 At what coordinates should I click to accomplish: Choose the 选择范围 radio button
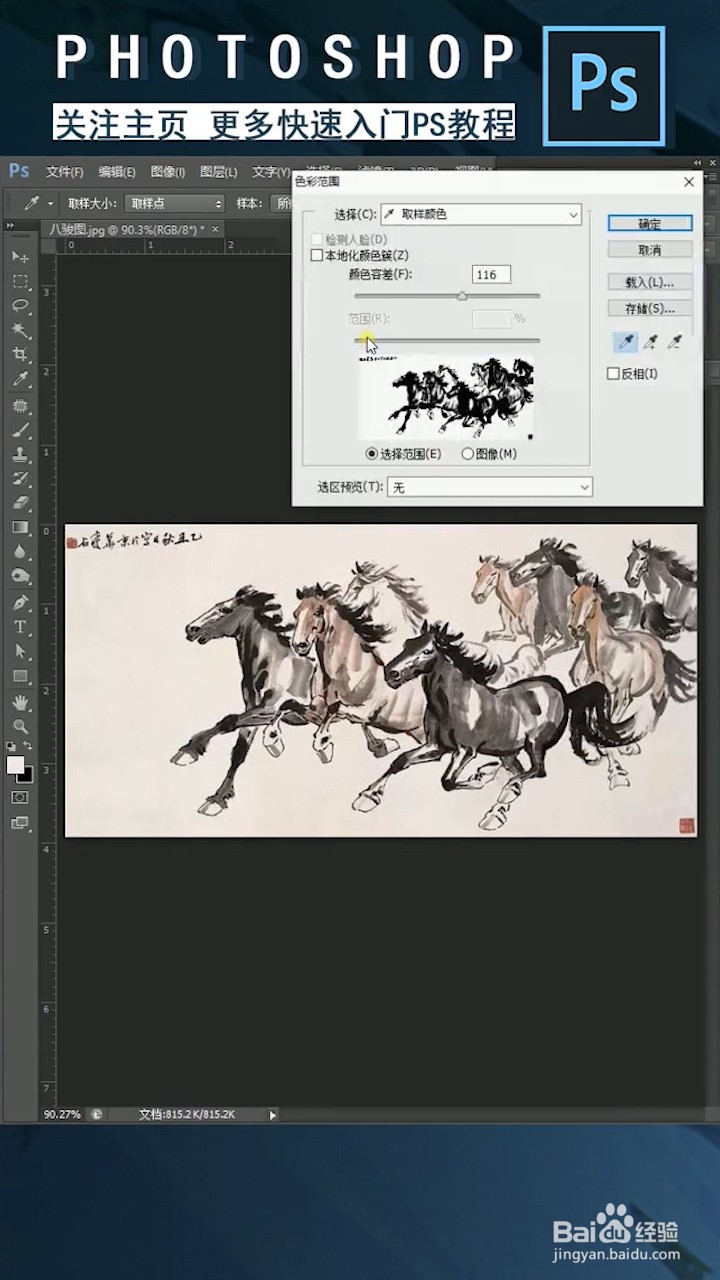pyautogui.click(x=372, y=454)
